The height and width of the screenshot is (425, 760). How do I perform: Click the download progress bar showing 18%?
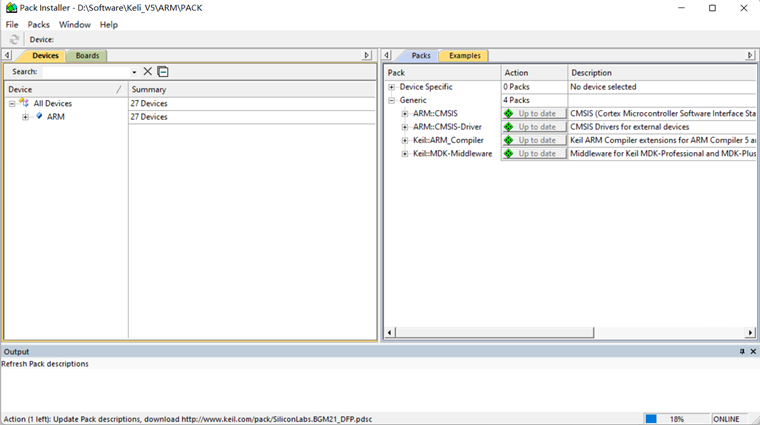pyautogui.click(x=677, y=419)
